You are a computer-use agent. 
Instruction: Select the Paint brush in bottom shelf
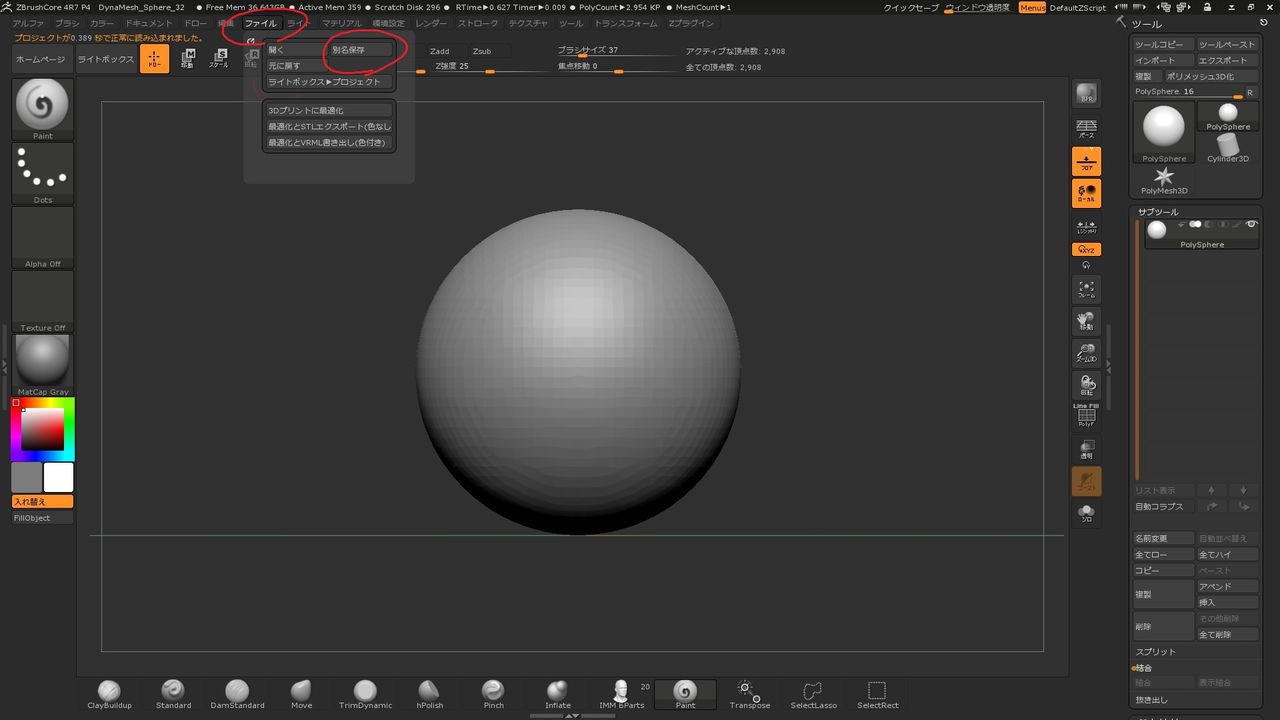point(685,695)
